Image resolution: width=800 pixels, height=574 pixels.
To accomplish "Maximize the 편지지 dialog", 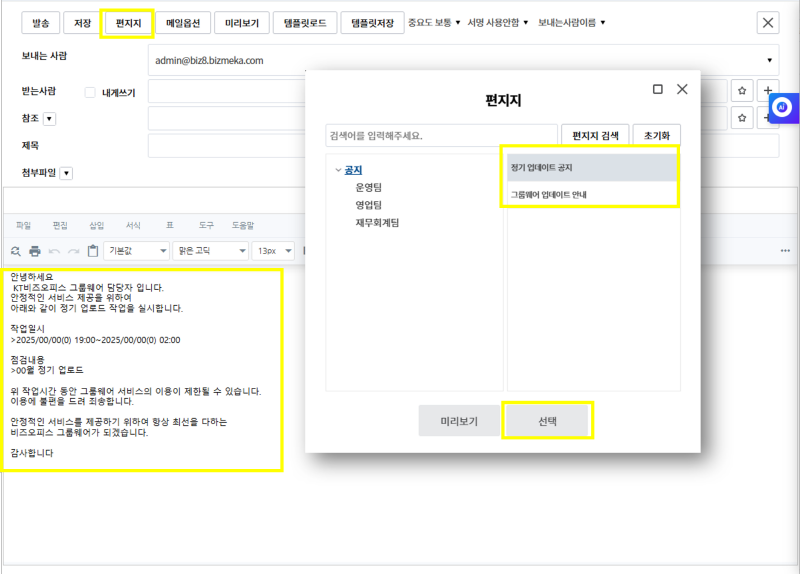I will tap(658, 89).
